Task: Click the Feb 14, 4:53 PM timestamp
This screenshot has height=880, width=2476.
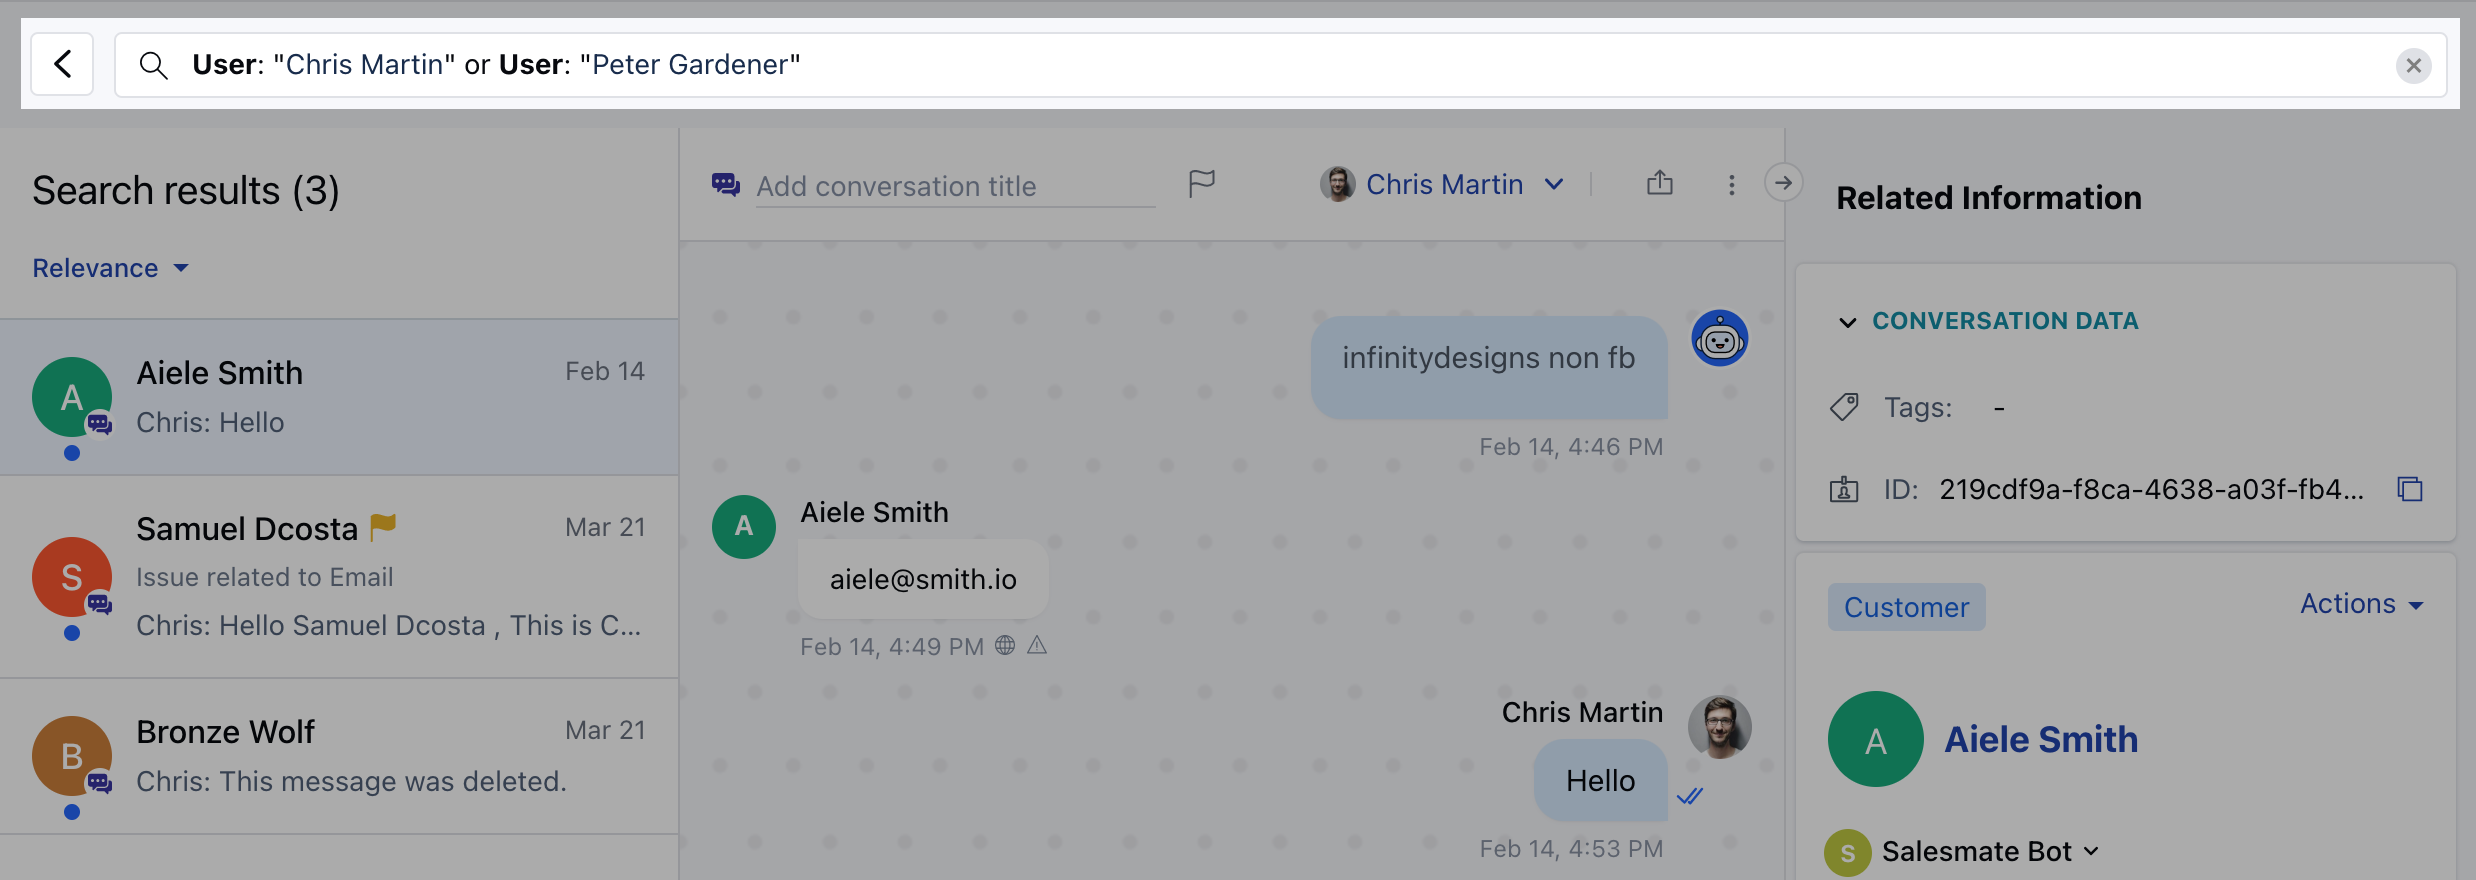Action: point(1572,849)
